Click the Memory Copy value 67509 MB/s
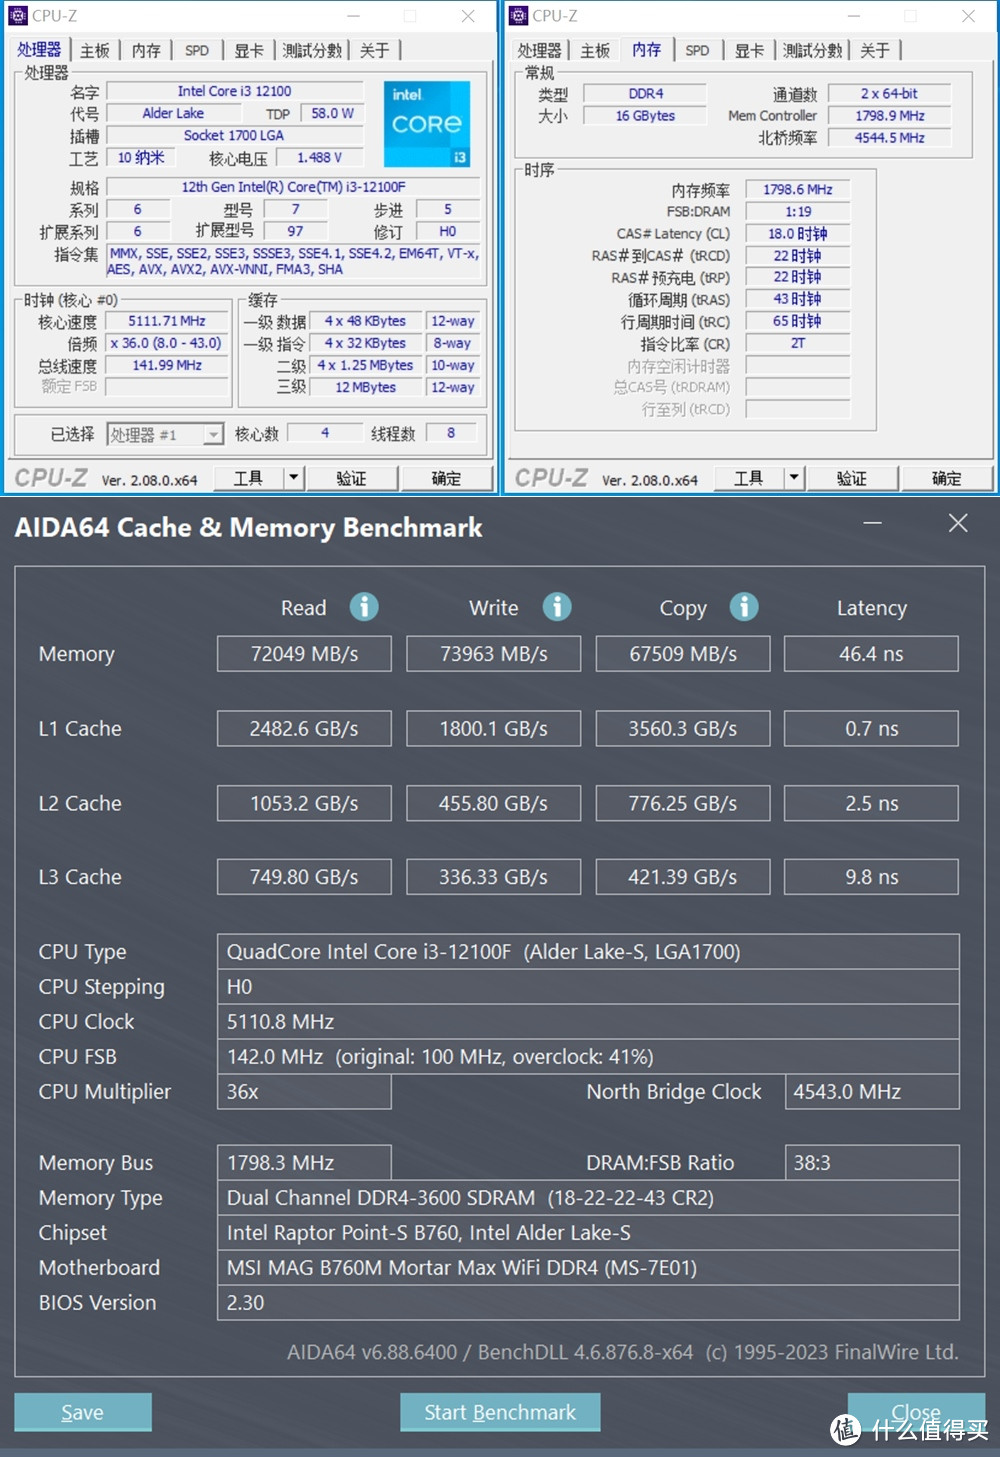 pos(683,654)
